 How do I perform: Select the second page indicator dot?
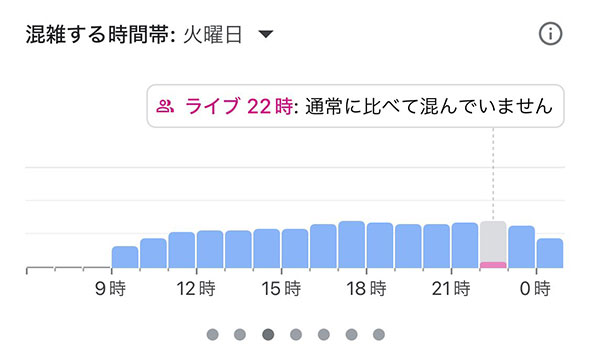(240, 334)
